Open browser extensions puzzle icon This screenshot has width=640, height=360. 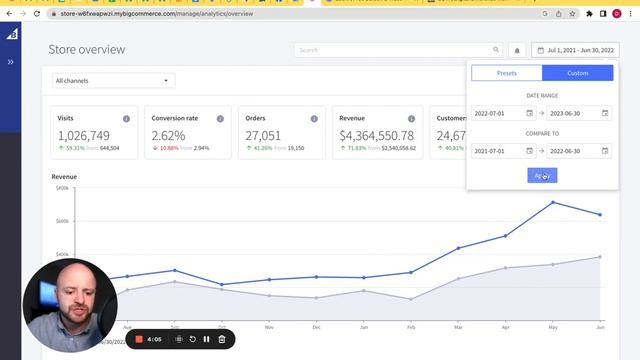pos(589,13)
